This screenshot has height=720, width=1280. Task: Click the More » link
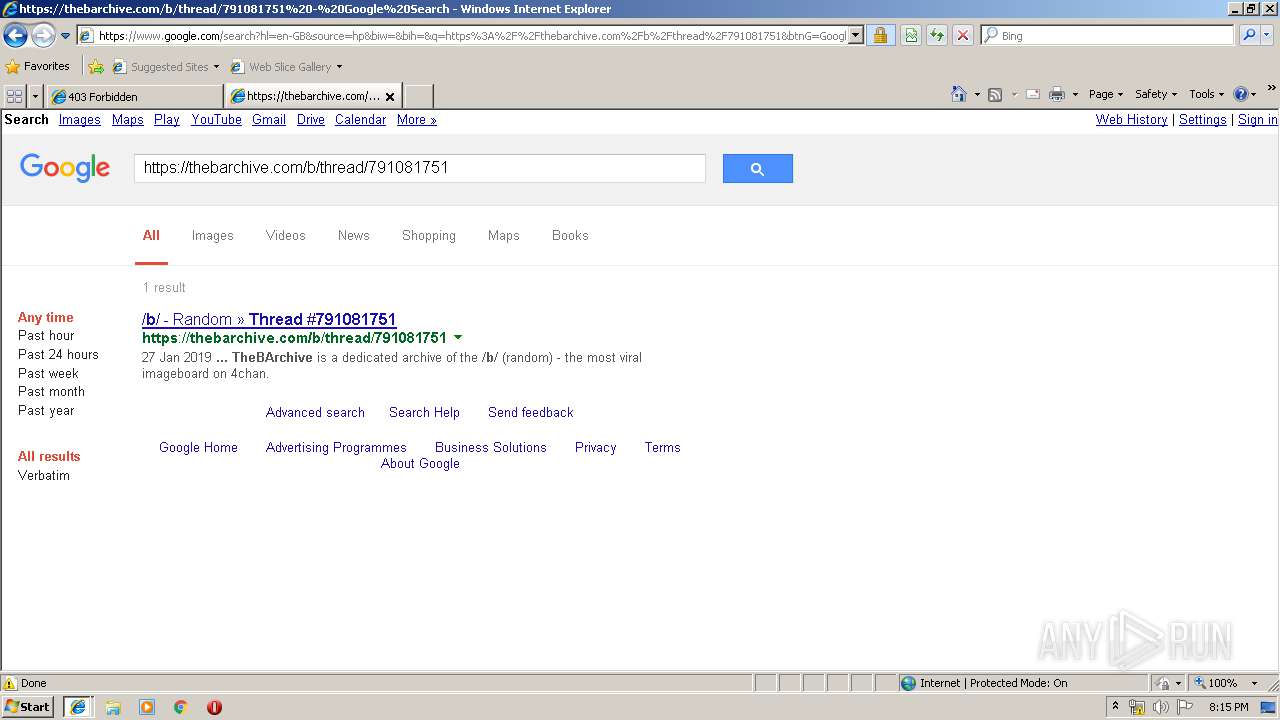[x=417, y=119]
